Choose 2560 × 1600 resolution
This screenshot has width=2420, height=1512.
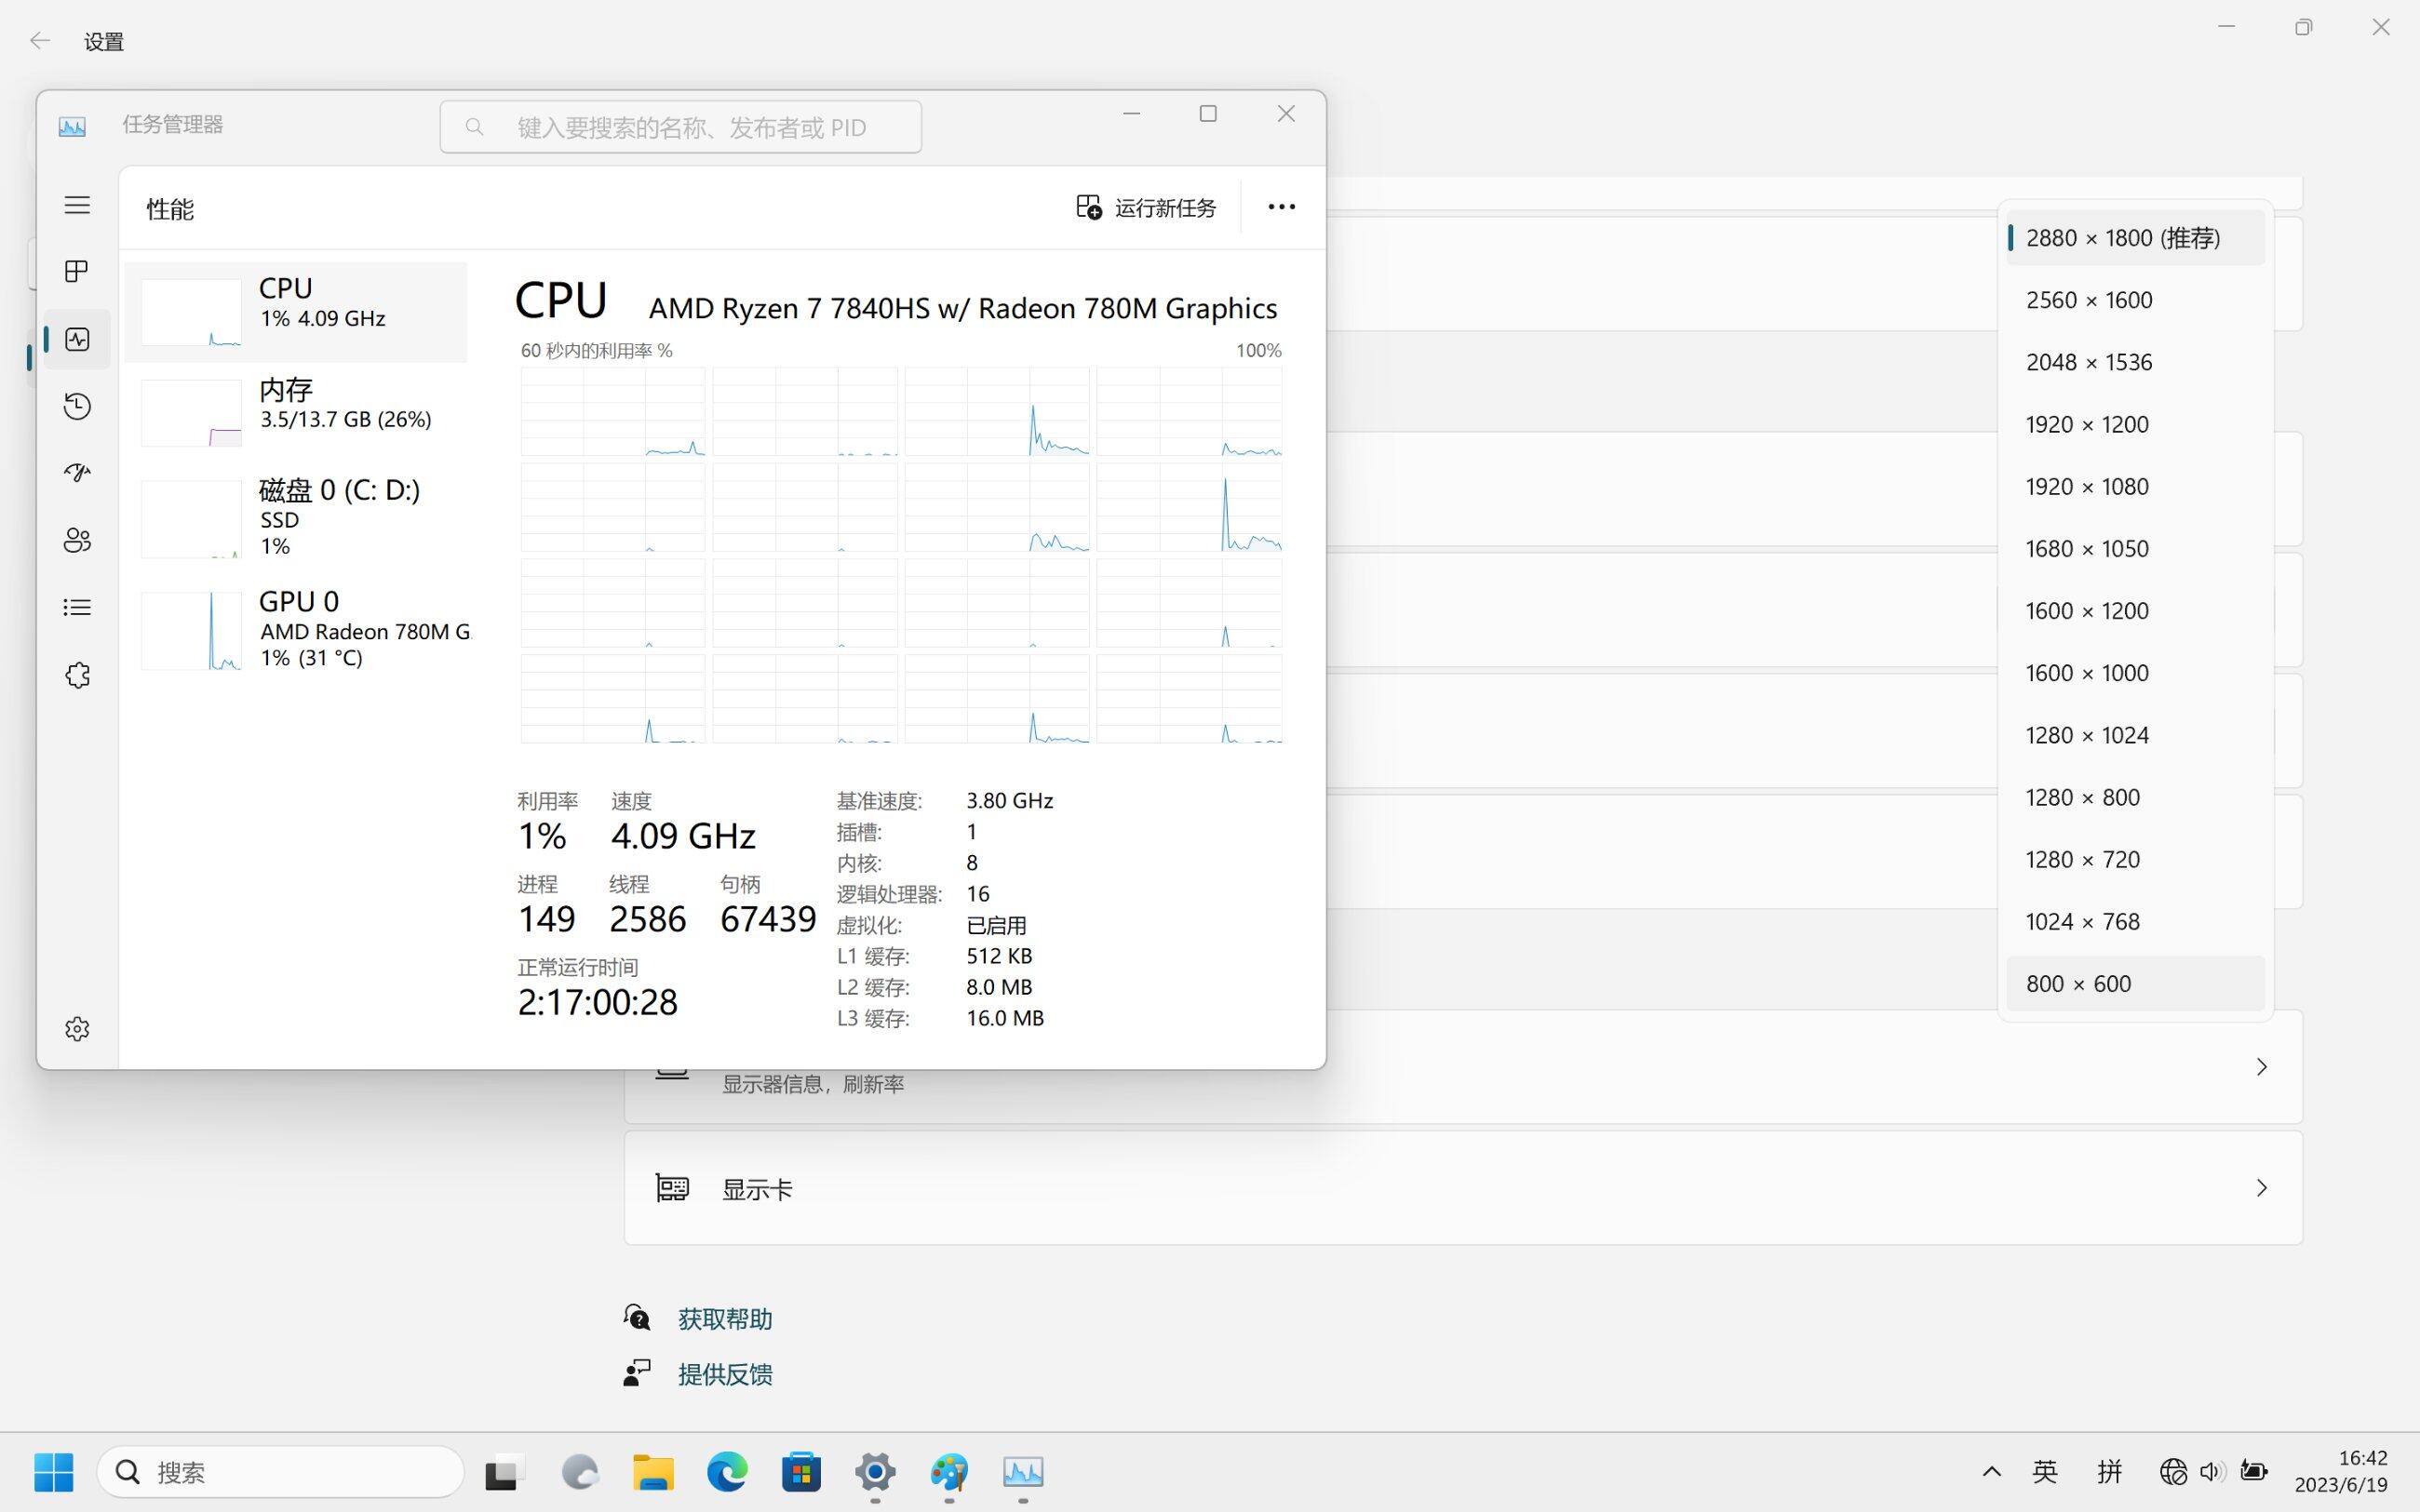coord(2135,300)
